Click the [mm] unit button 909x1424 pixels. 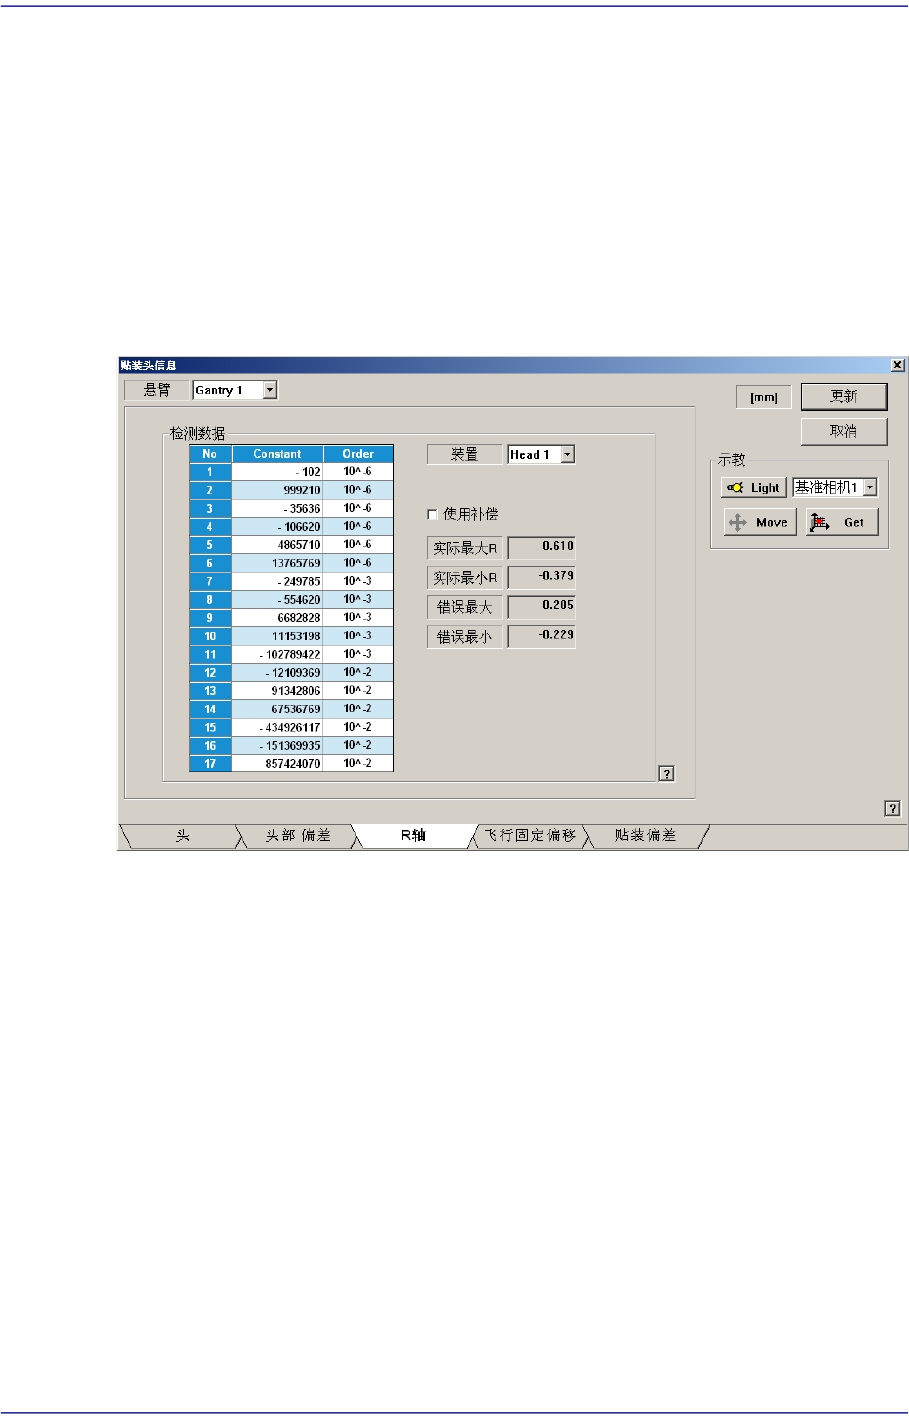coord(764,397)
